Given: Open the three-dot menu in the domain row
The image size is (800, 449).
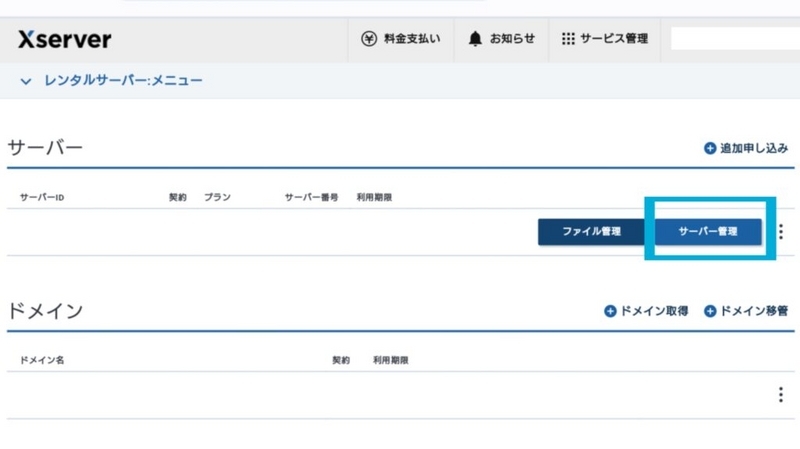Looking at the screenshot, I should [x=781, y=394].
